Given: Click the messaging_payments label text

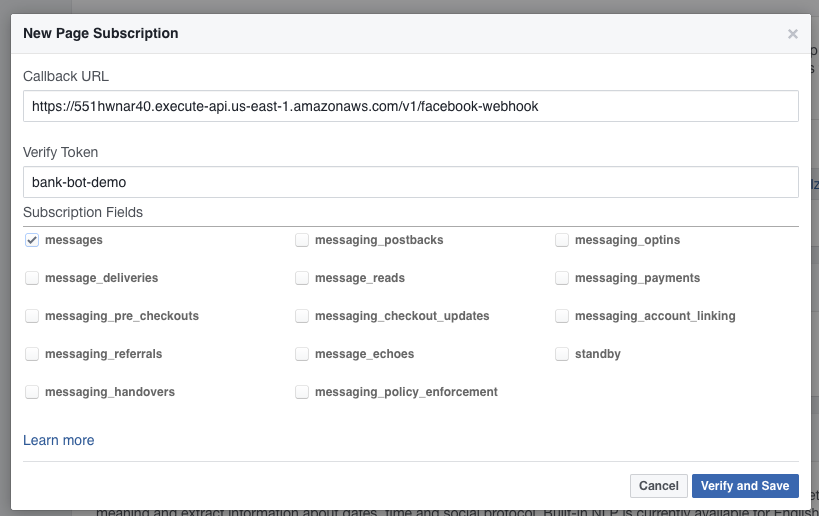Looking at the screenshot, I should [x=637, y=278].
